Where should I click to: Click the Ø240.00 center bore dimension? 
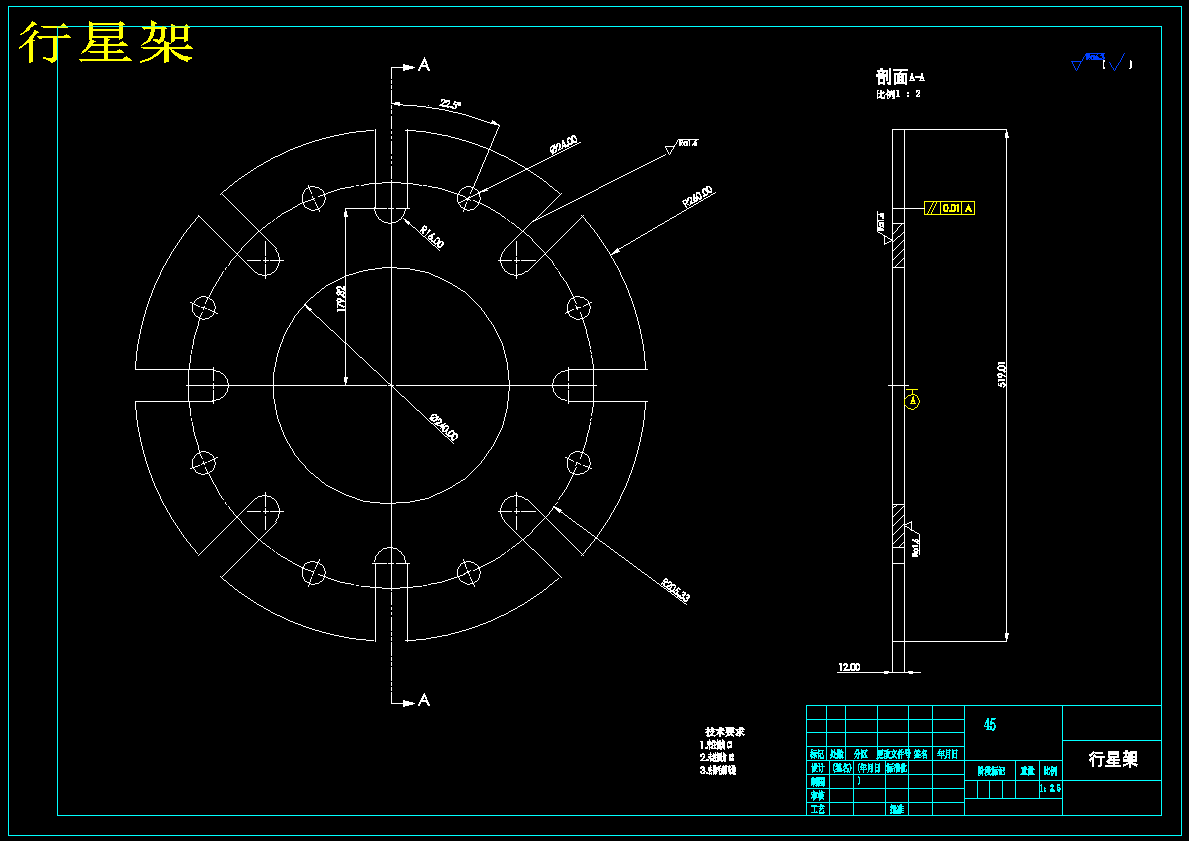coord(444,428)
